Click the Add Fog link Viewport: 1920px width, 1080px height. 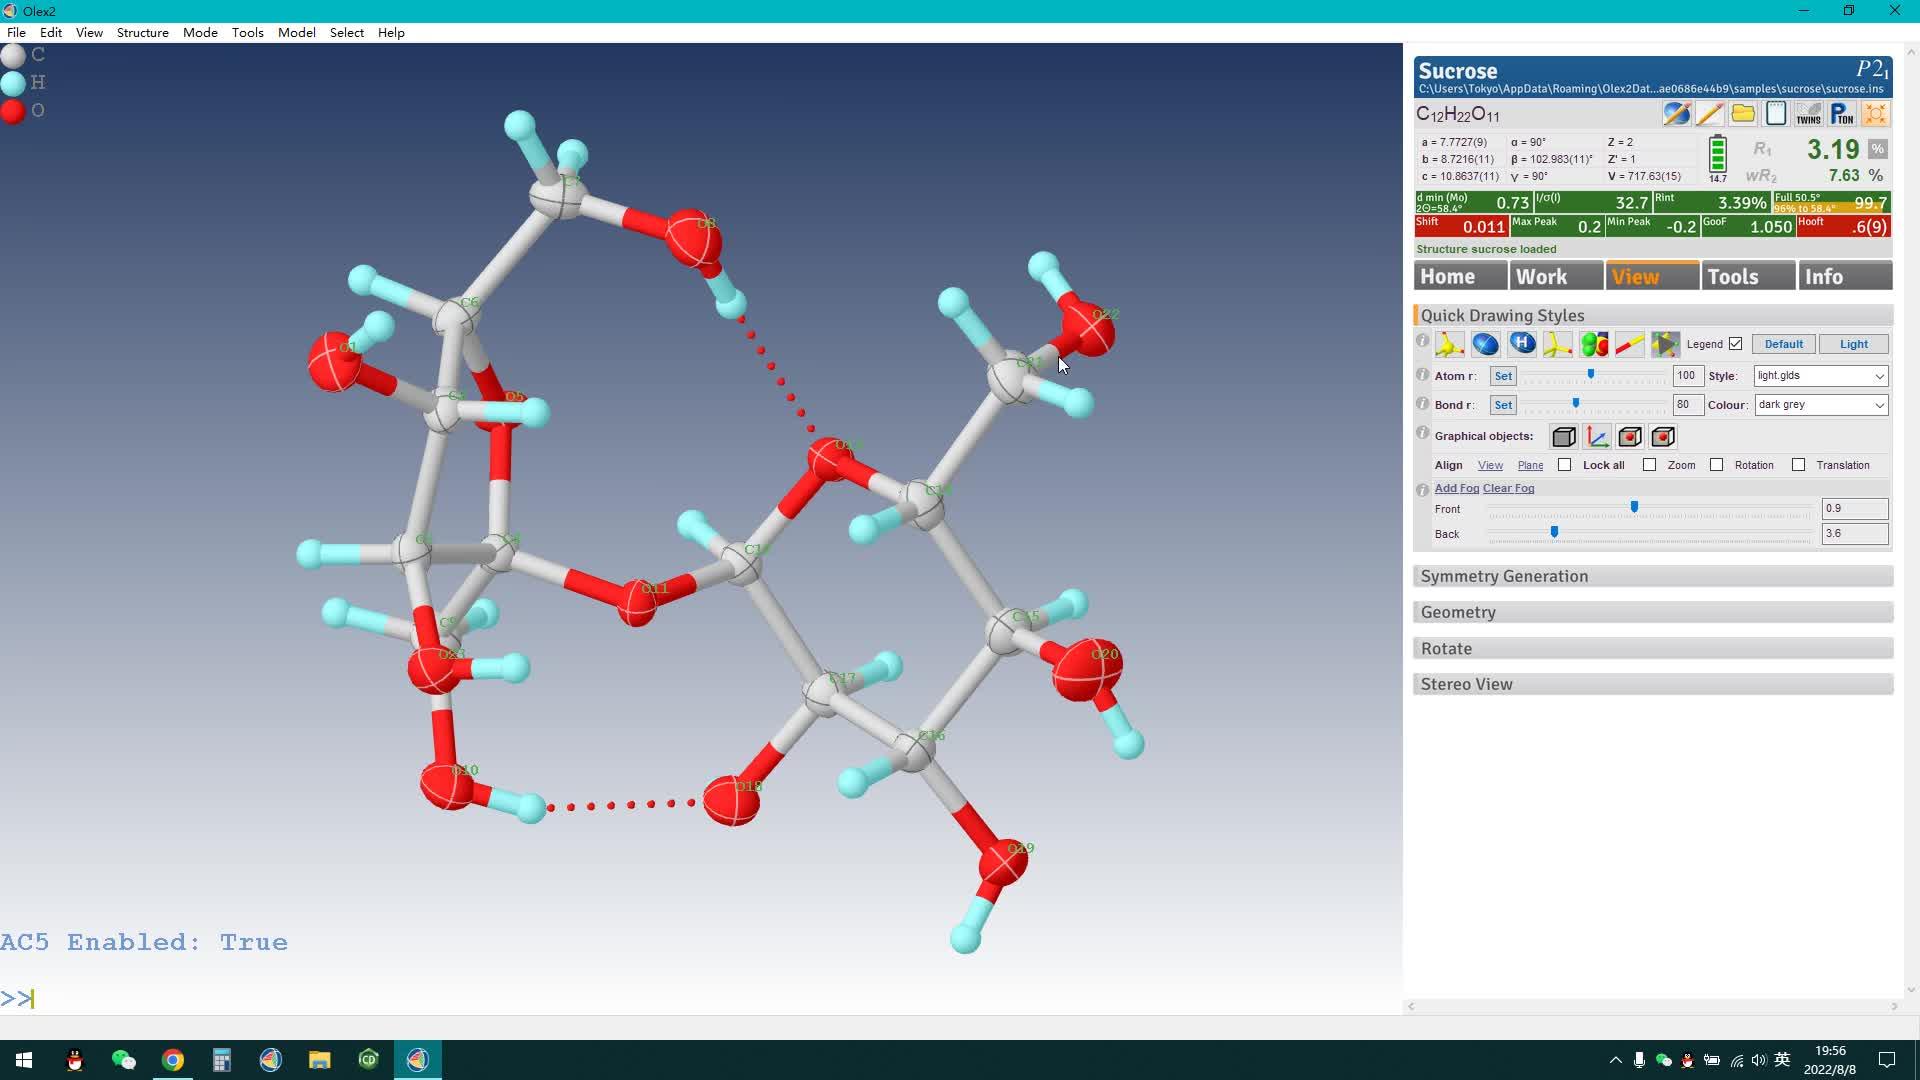(1456, 488)
